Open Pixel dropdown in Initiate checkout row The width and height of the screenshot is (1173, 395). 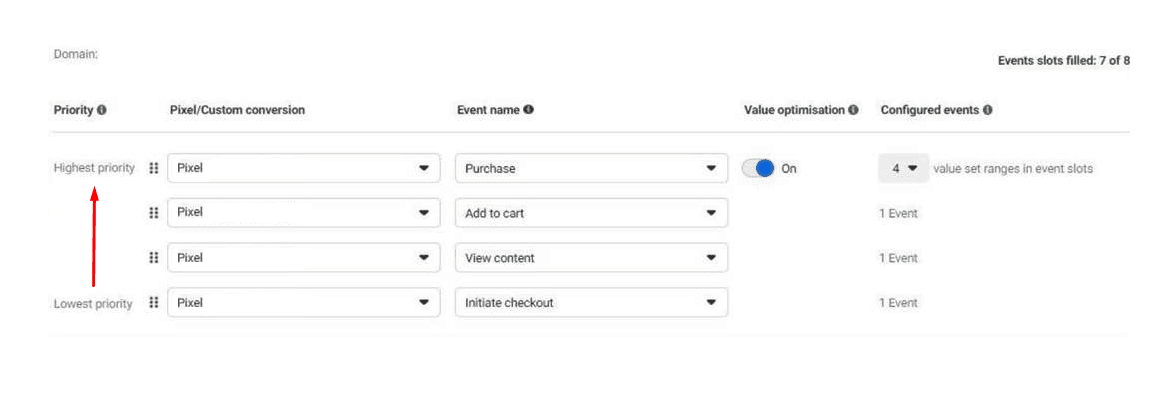tap(304, 302)
